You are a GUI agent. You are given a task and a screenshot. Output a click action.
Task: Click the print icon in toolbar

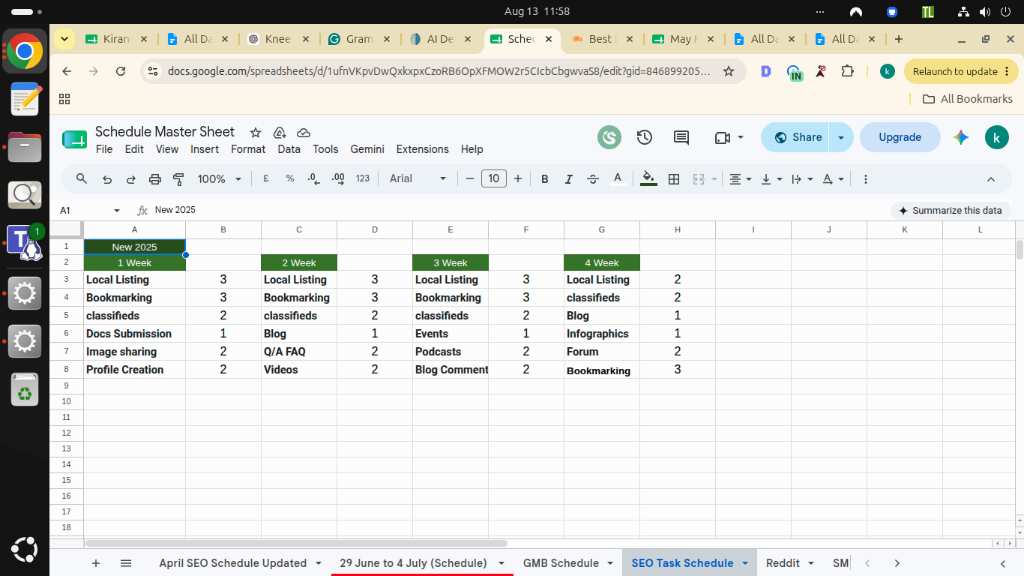pos(155,179)
